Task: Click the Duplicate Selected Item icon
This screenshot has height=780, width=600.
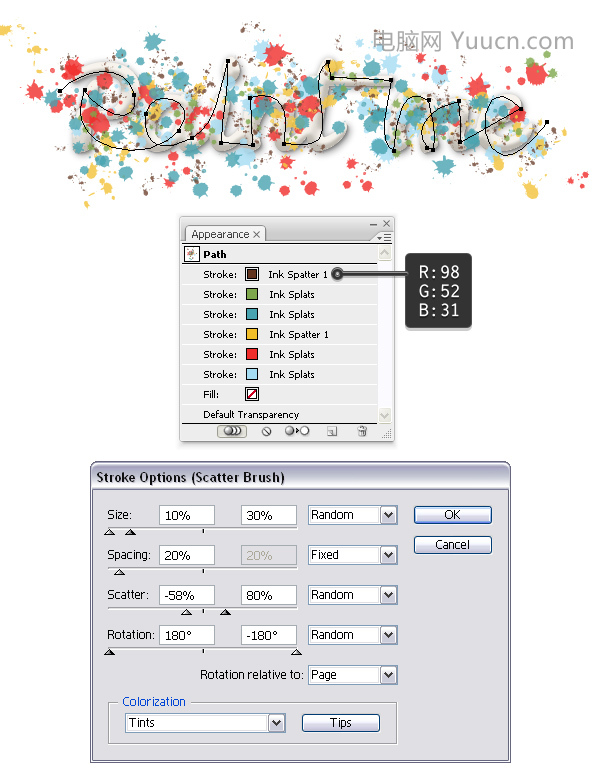Action: (332, 431)
